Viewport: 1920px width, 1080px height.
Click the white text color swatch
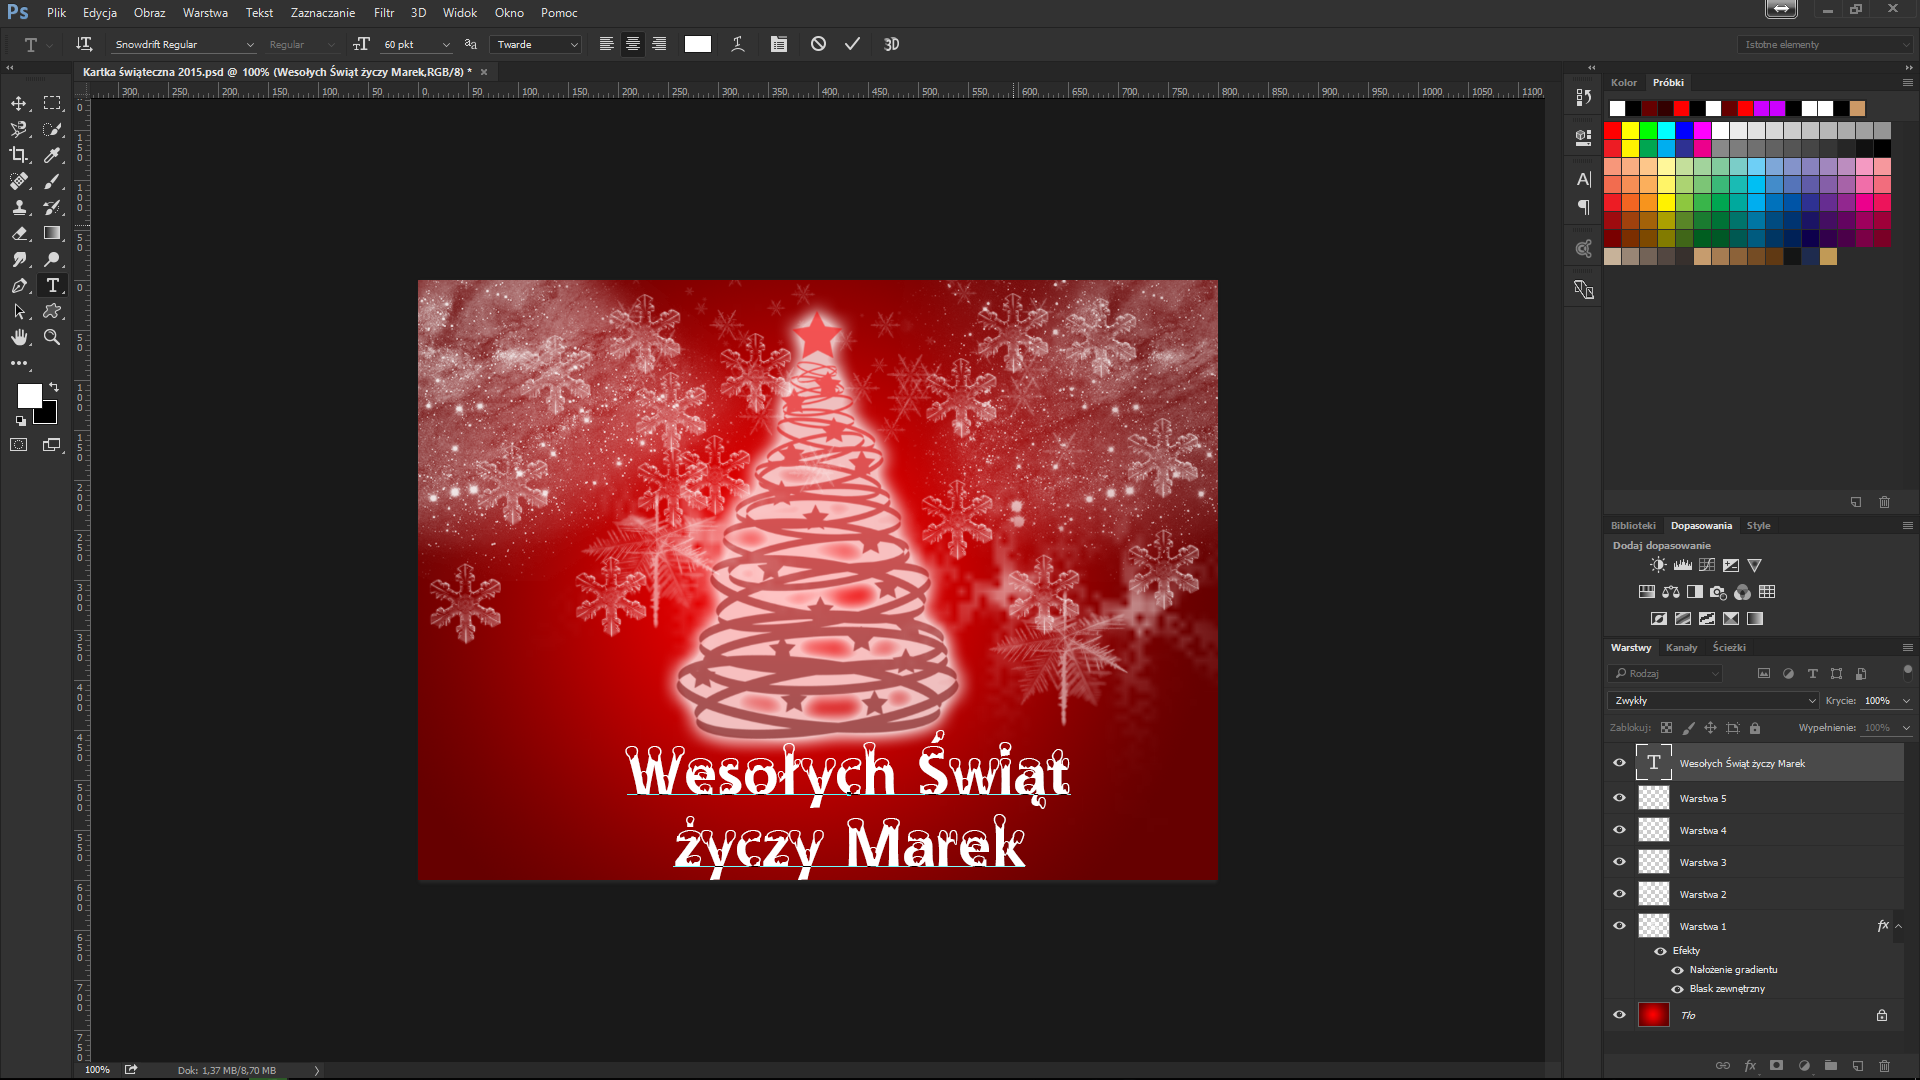[x=697, y=44]
